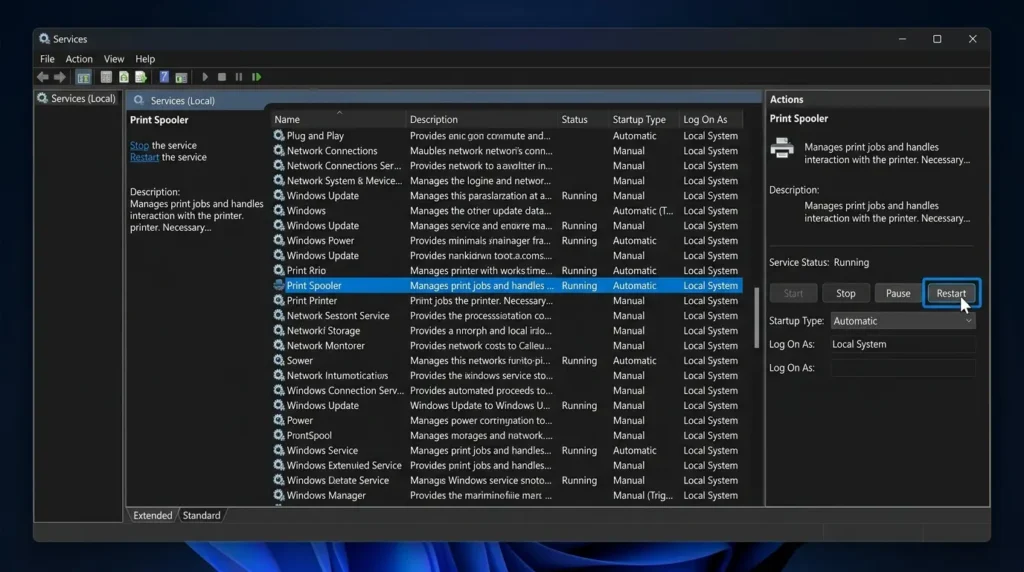Select the Windows Extenued Service row
The height and width of the screenshot is (572, 1024).
point(507,465)
